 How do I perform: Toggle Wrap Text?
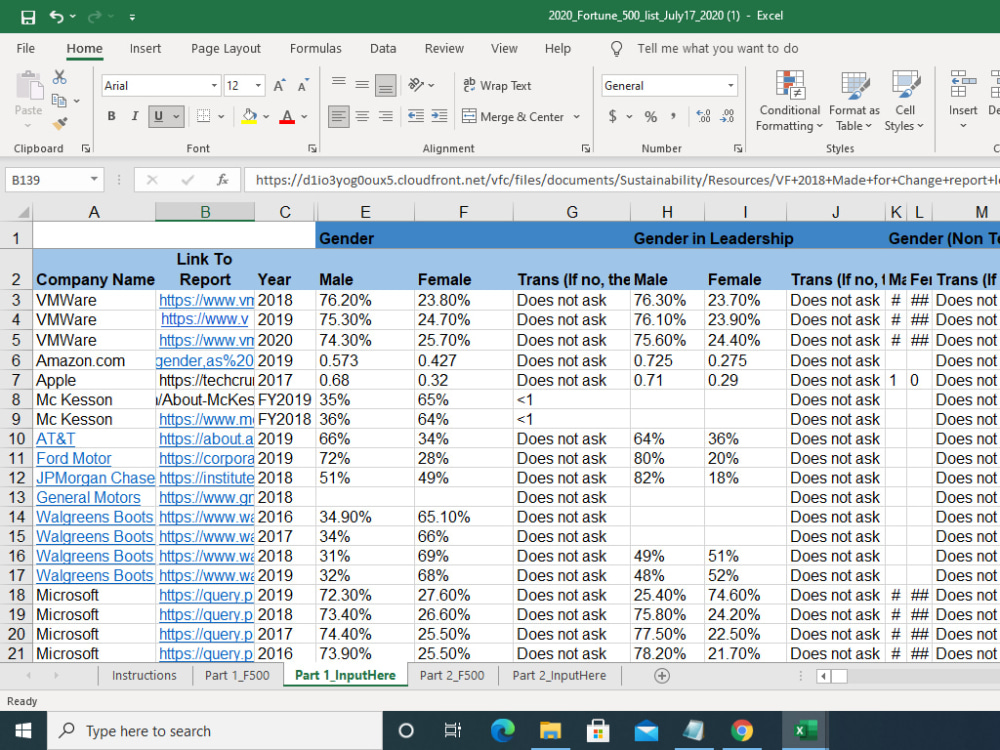(497, 85)
